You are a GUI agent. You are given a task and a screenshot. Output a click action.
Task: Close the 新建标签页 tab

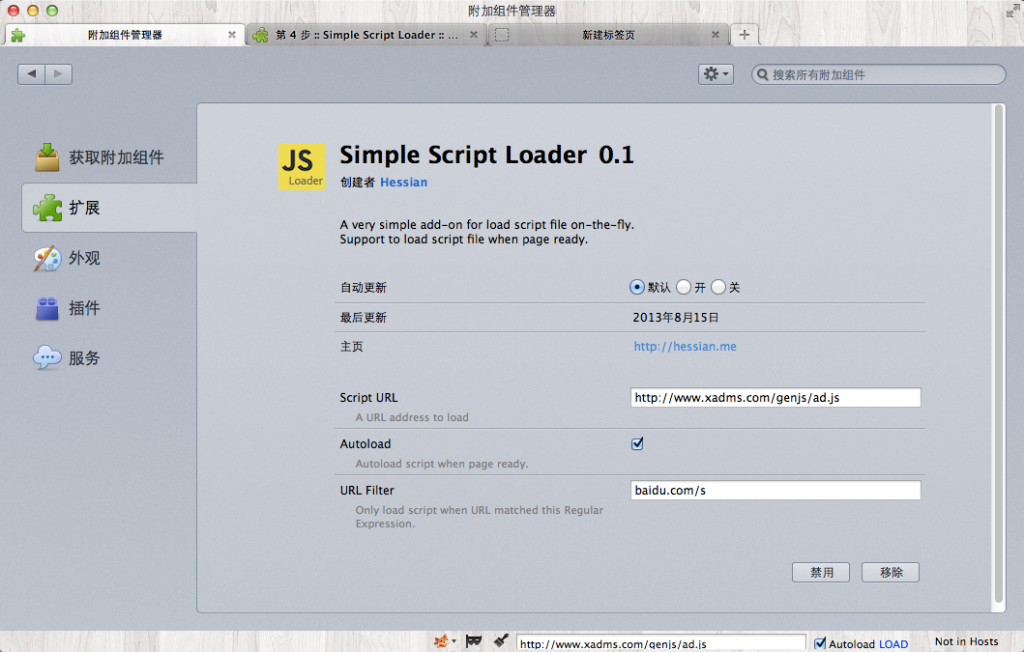pos(715,35)
